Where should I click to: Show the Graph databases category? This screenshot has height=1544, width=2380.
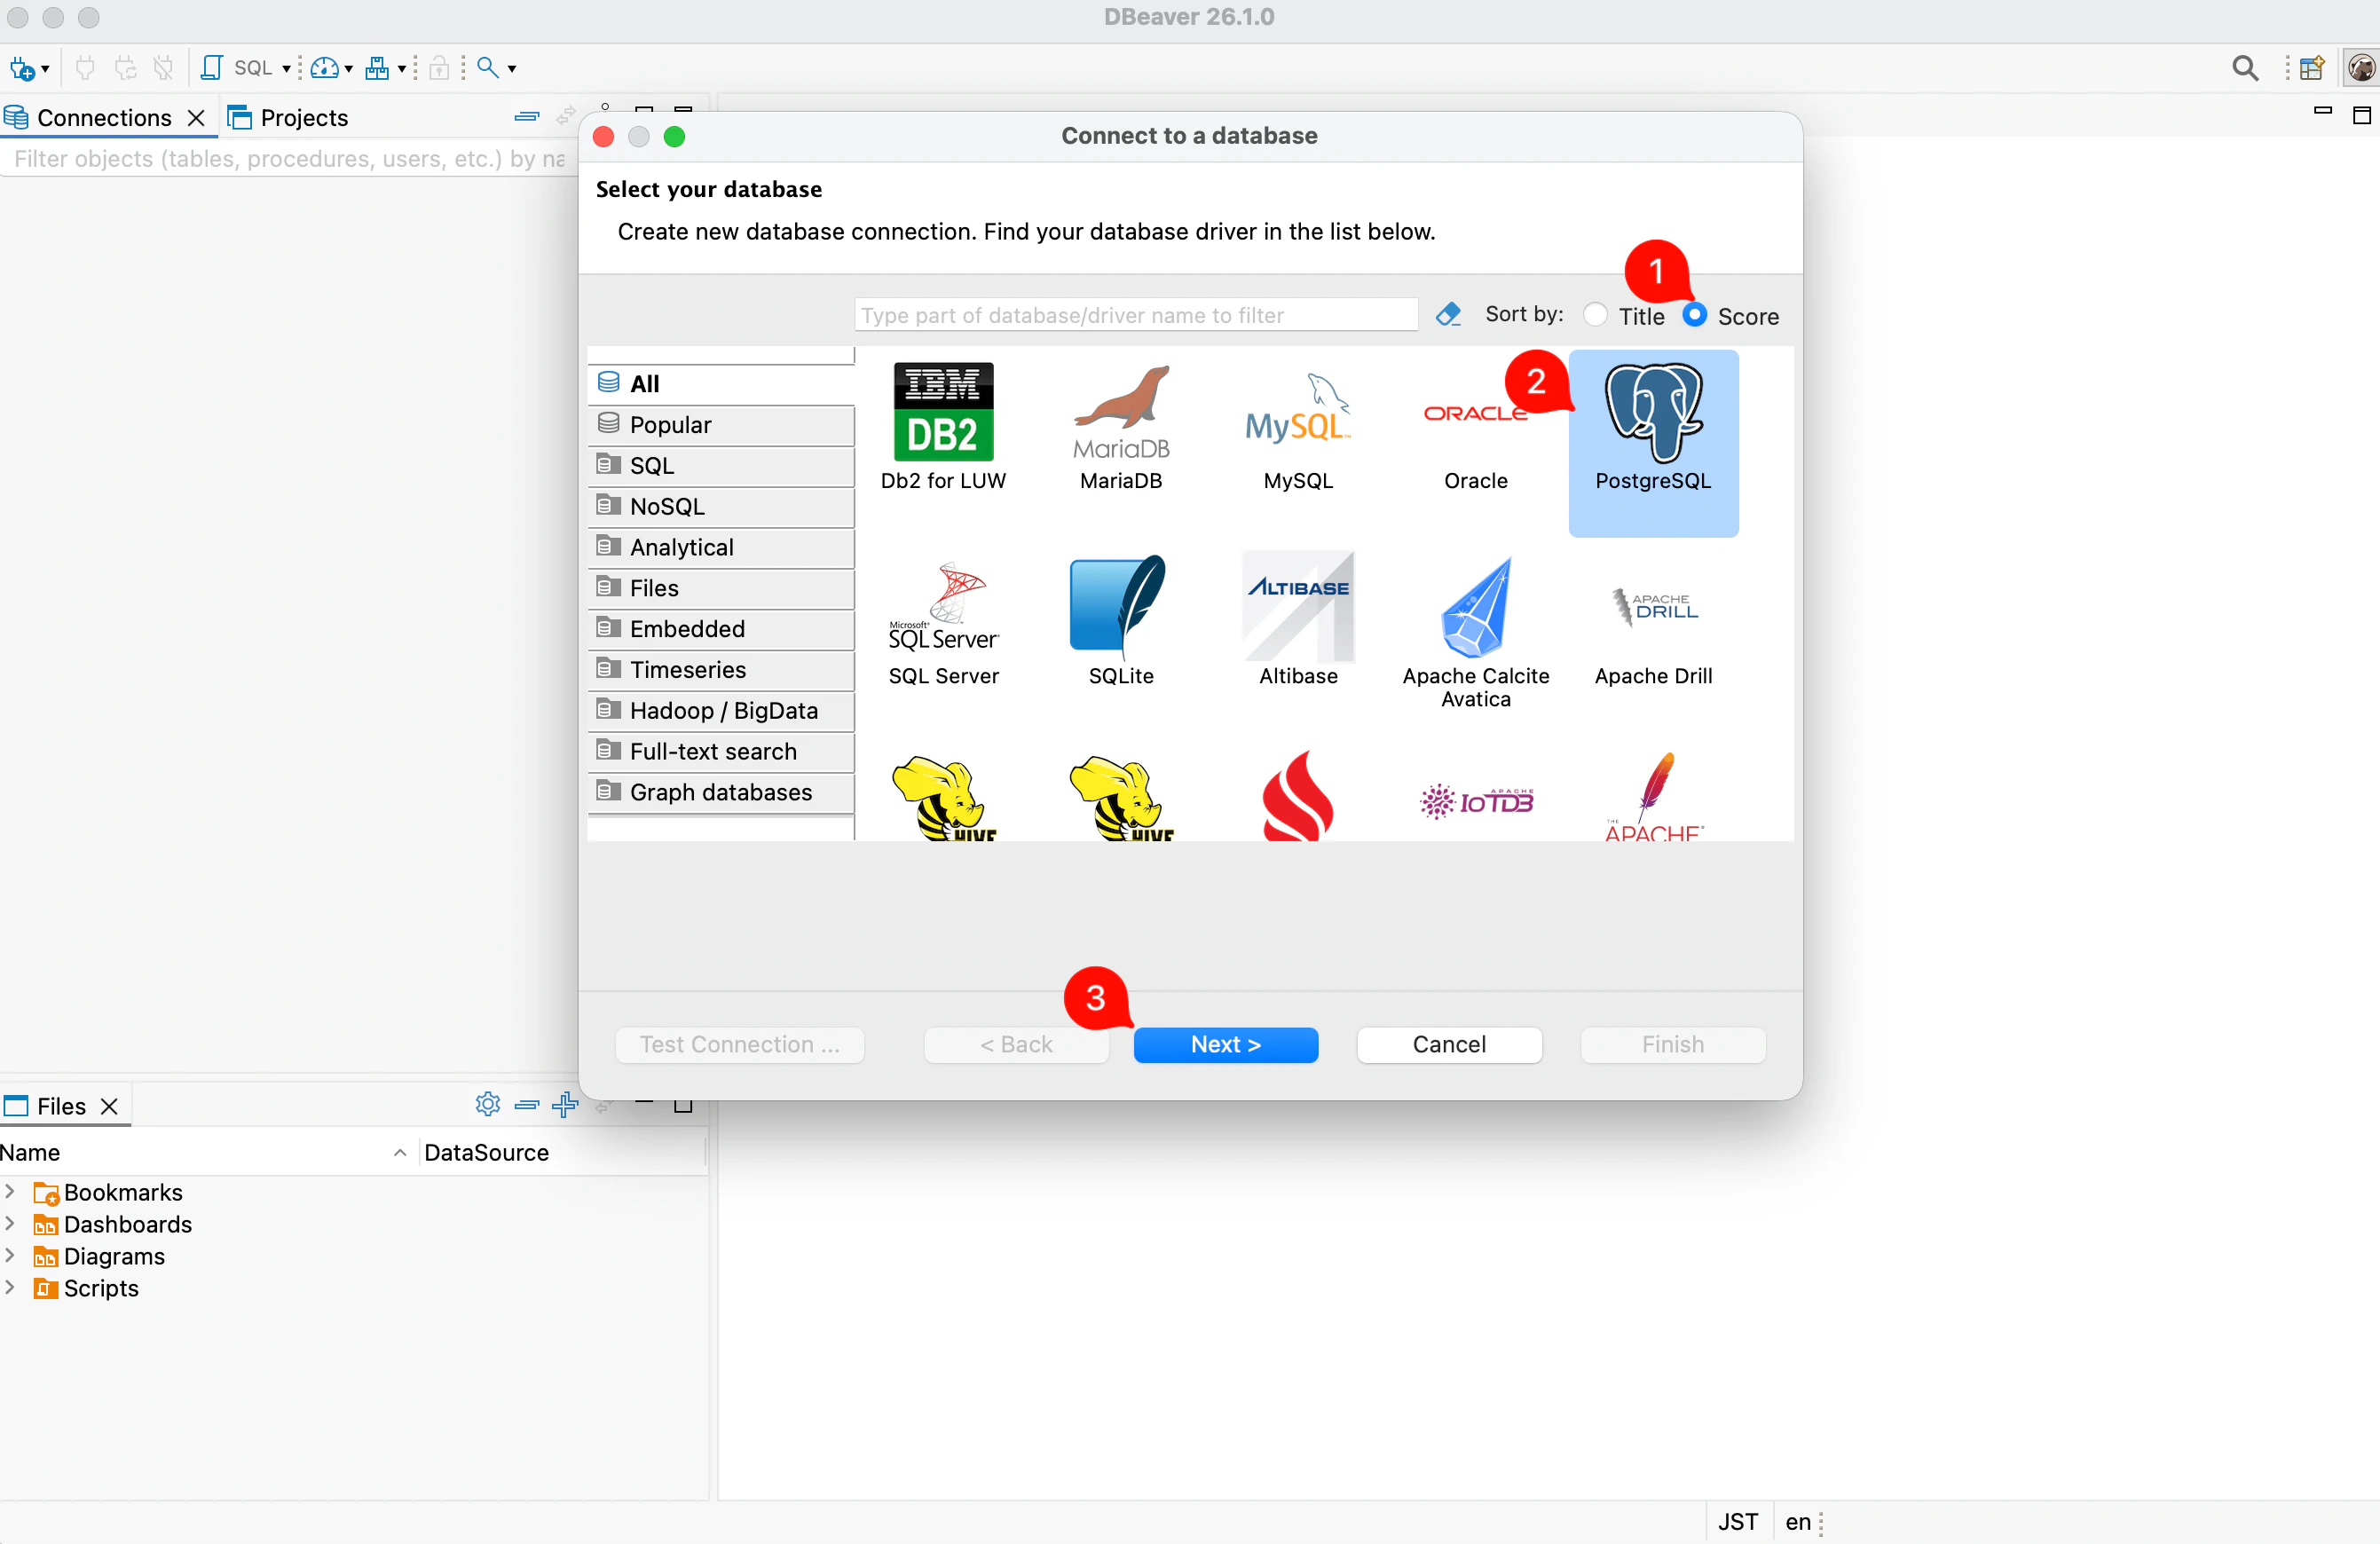pos(721,792)
